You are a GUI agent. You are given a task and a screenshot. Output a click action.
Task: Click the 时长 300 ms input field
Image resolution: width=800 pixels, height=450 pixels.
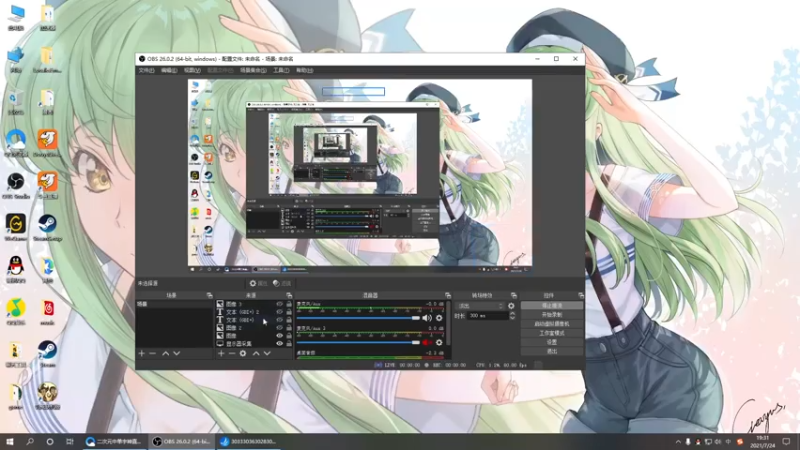487,316
